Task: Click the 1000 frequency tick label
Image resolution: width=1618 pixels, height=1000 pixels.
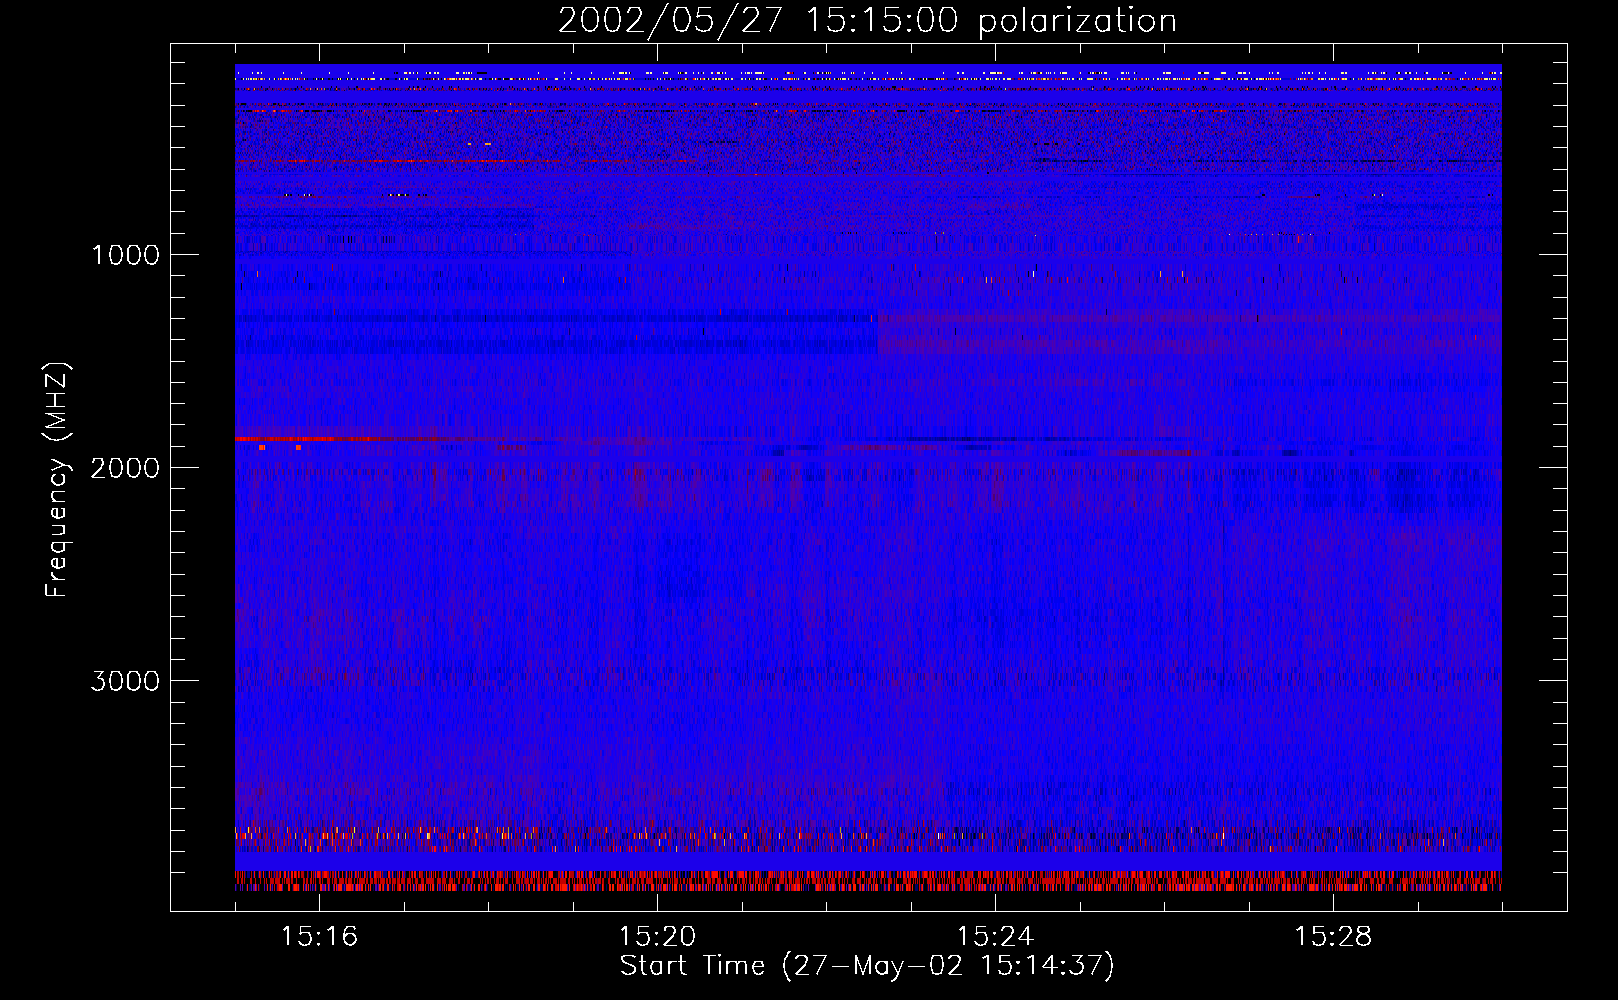Action: coord(125,255)
